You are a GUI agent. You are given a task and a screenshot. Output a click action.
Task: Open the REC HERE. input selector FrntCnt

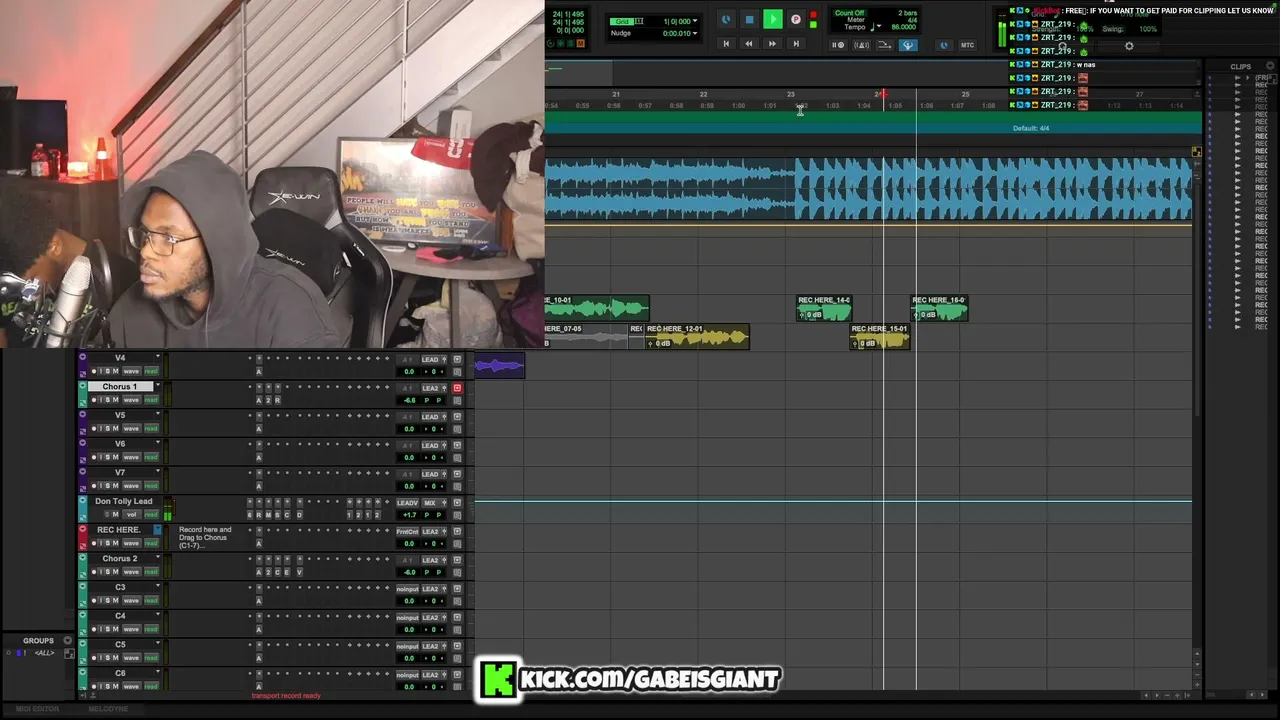tap(407, 531)
